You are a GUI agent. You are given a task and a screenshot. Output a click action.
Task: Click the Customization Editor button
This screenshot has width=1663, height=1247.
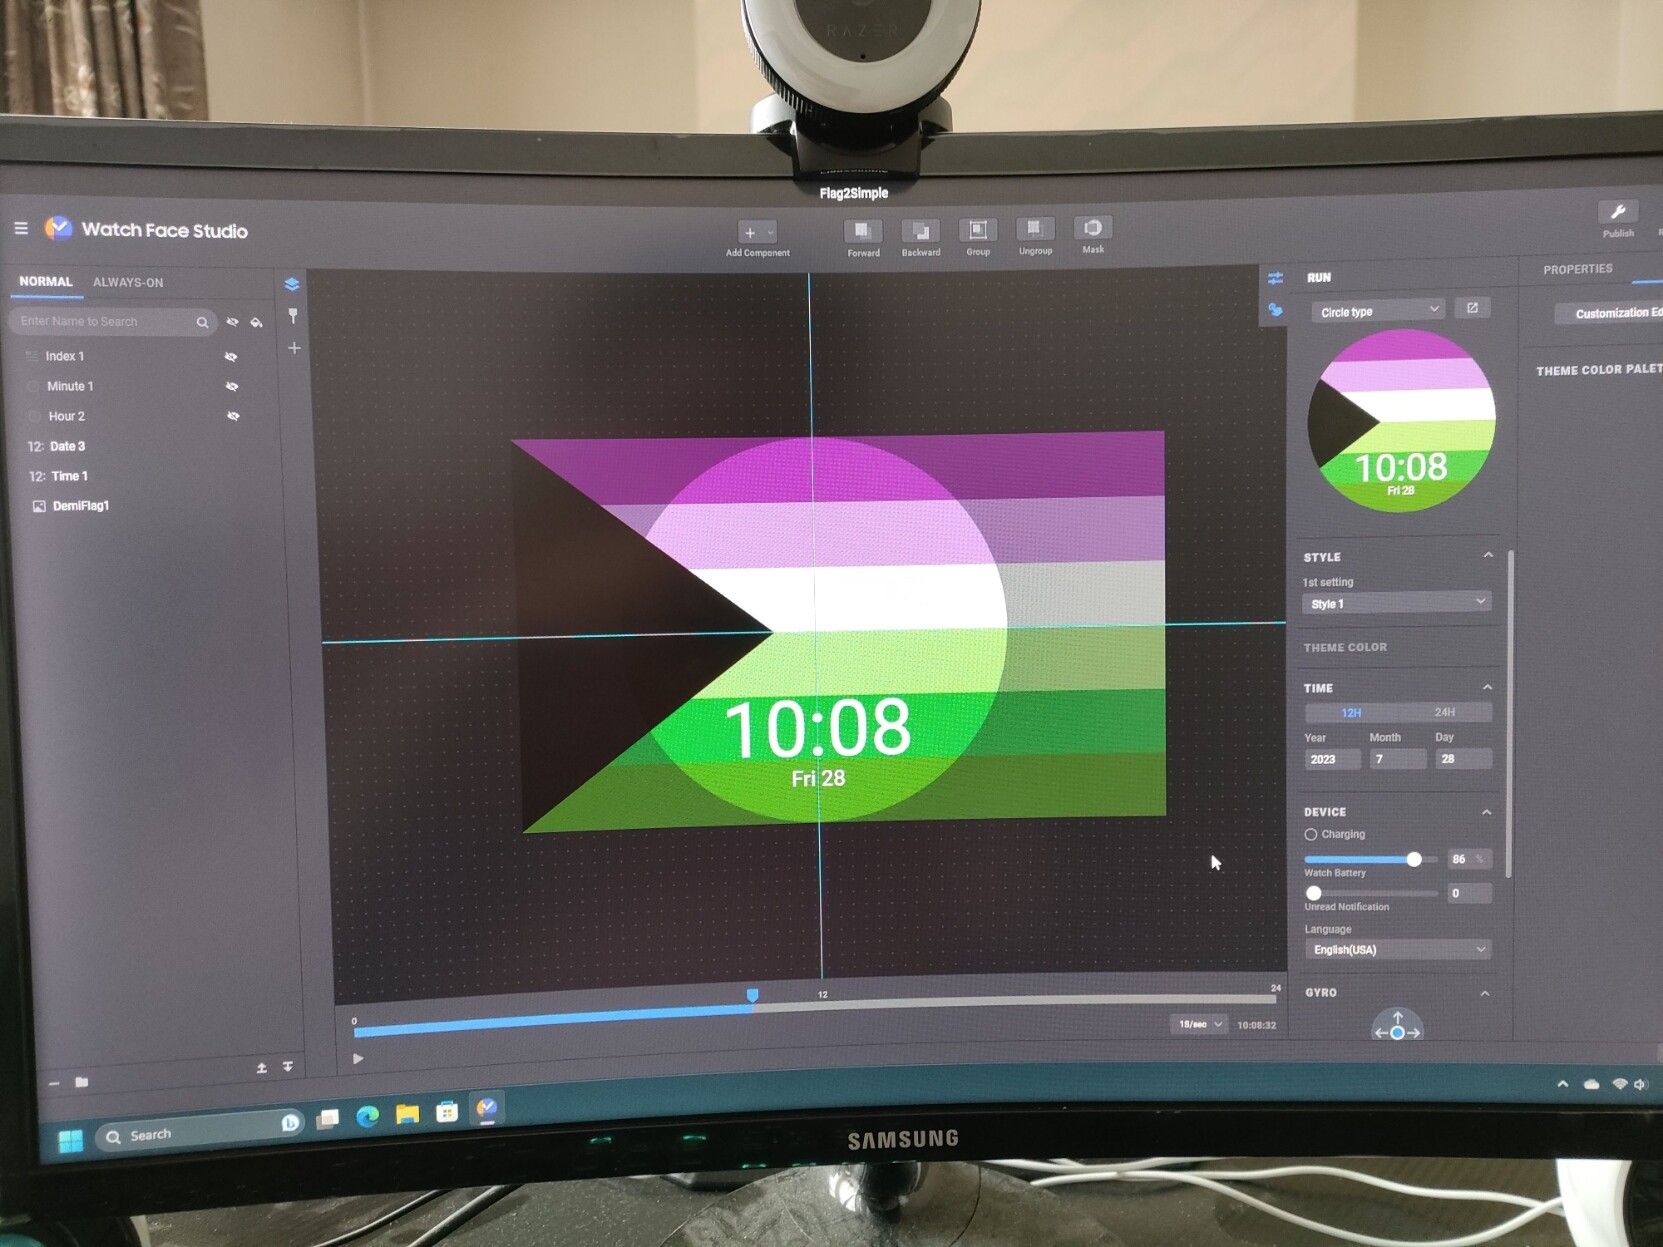point(1612,313)
